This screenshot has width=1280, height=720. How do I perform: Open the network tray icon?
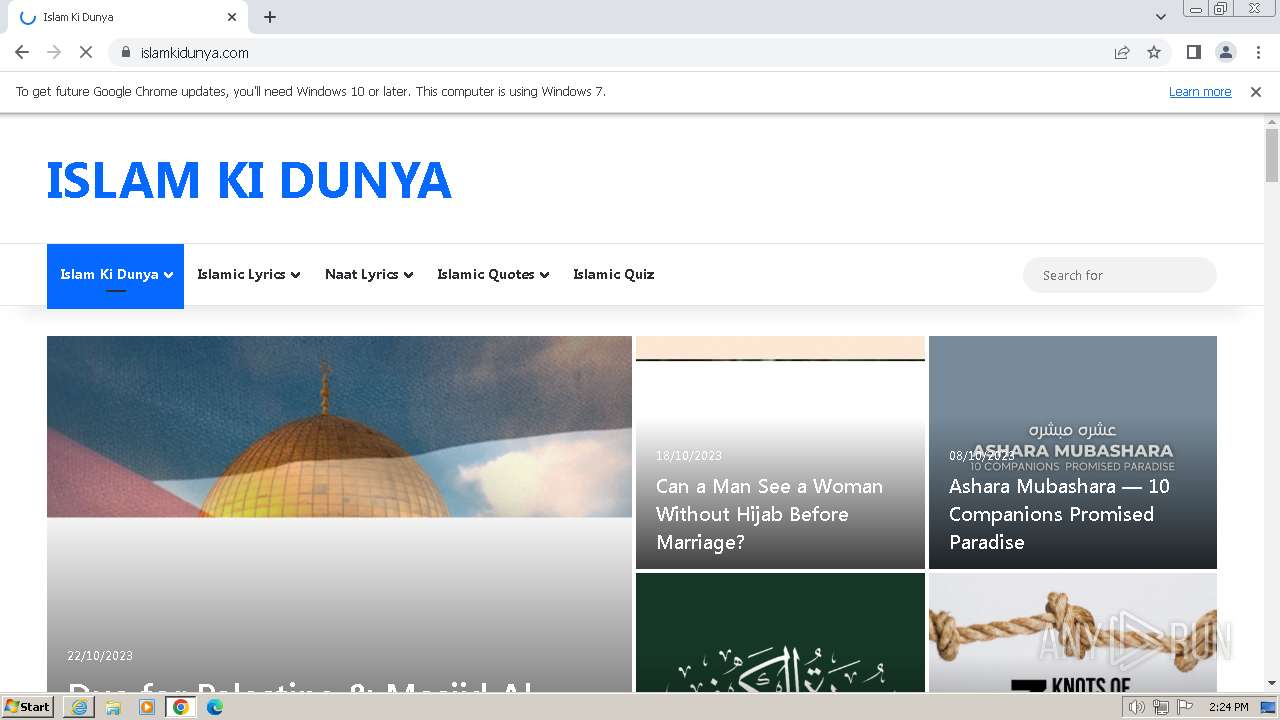pos(1161,707)
